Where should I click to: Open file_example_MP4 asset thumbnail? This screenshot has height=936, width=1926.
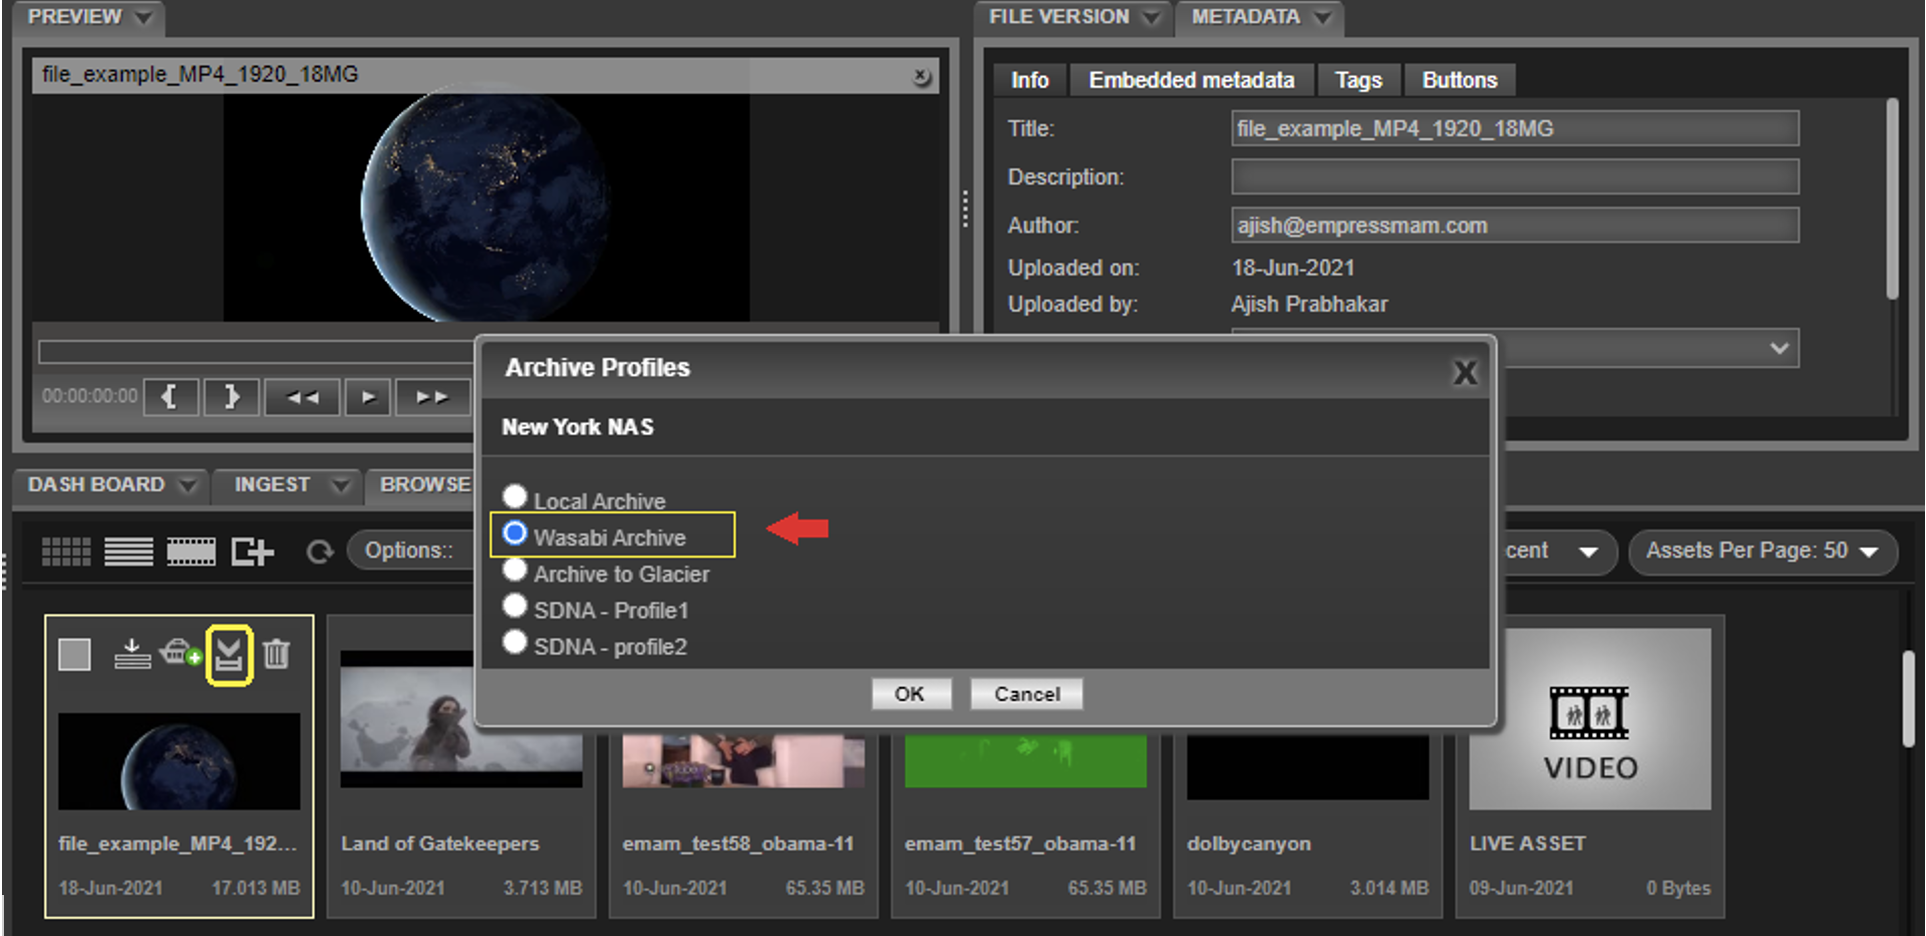point(179,761)
